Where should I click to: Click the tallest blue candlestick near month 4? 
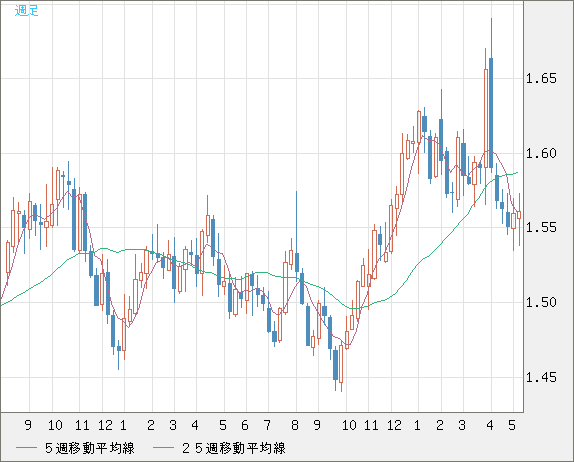(491, 112)
